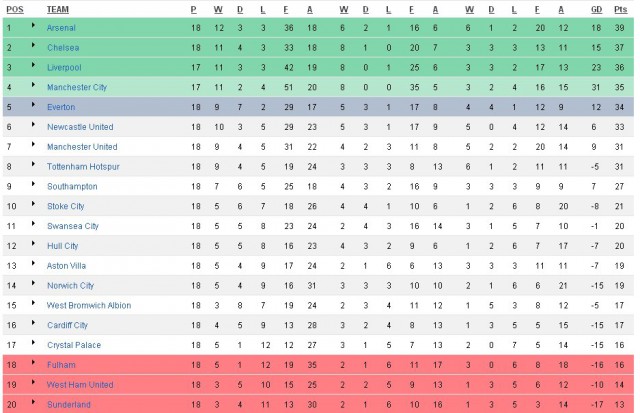Toggle the arrow beside Manchester United
640x413 pixels.
click(33, 145)
